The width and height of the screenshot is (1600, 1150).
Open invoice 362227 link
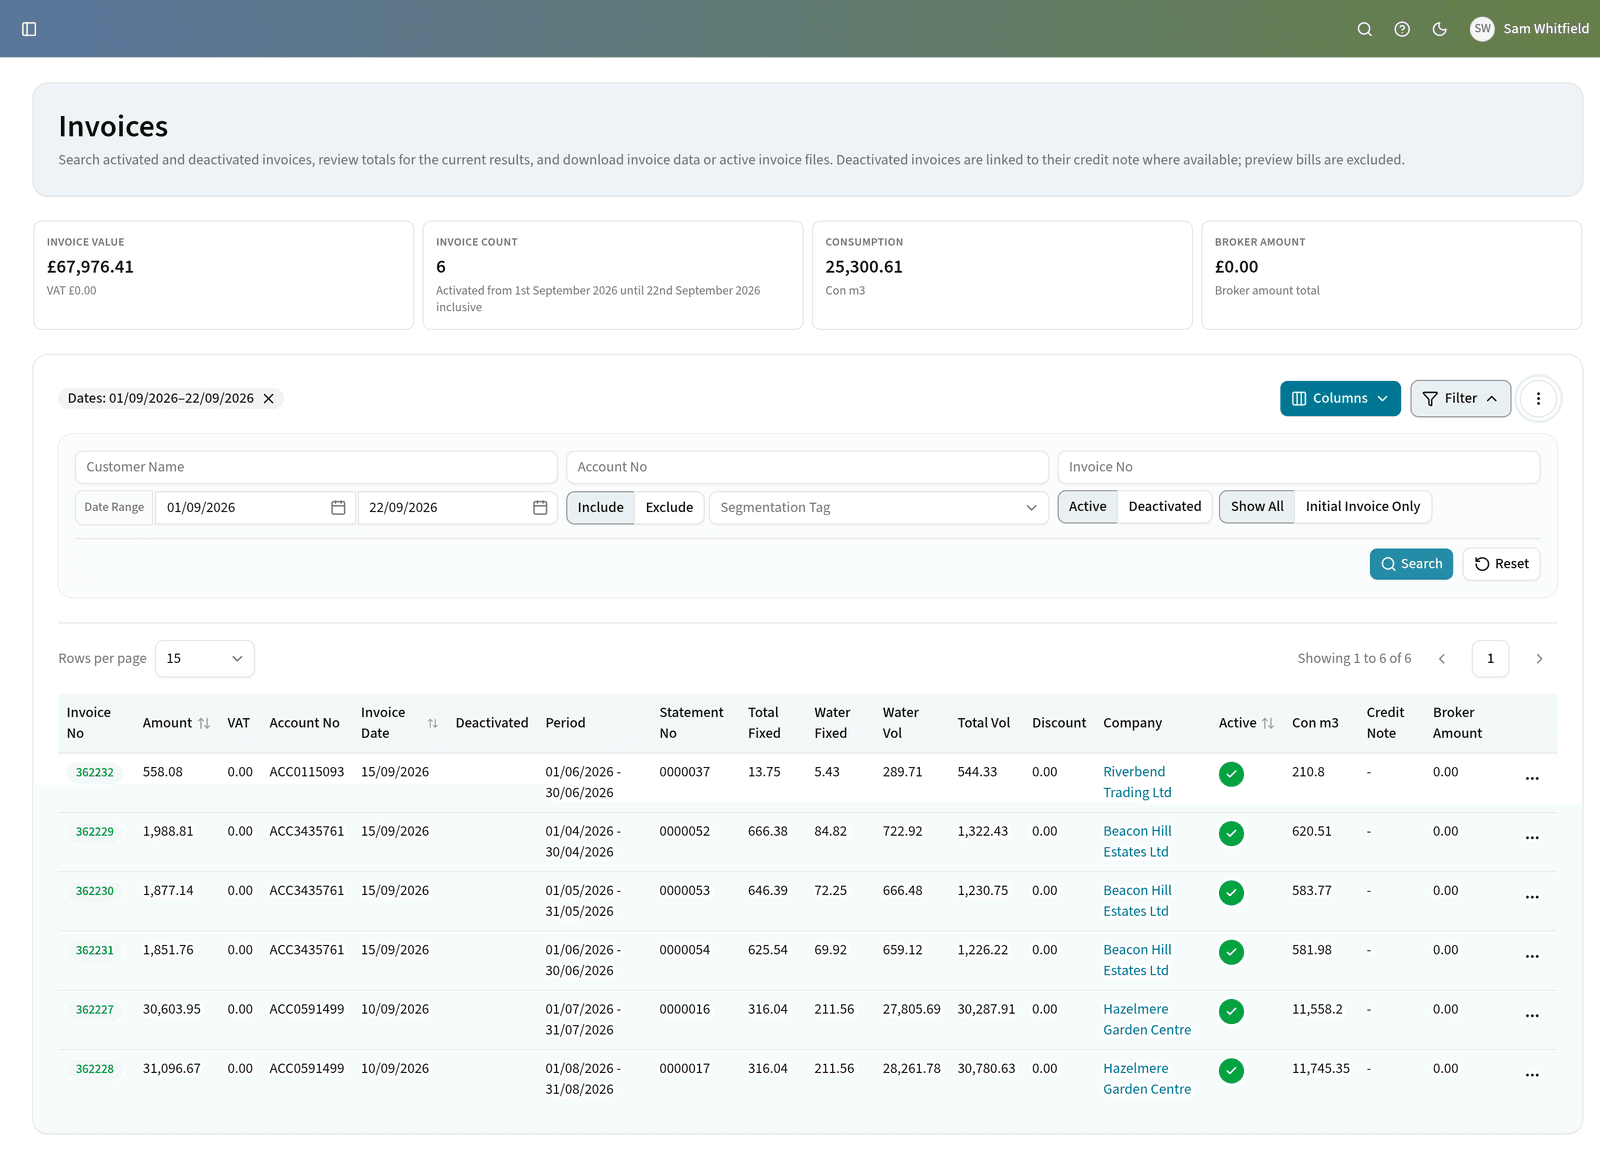point(95,1009)
